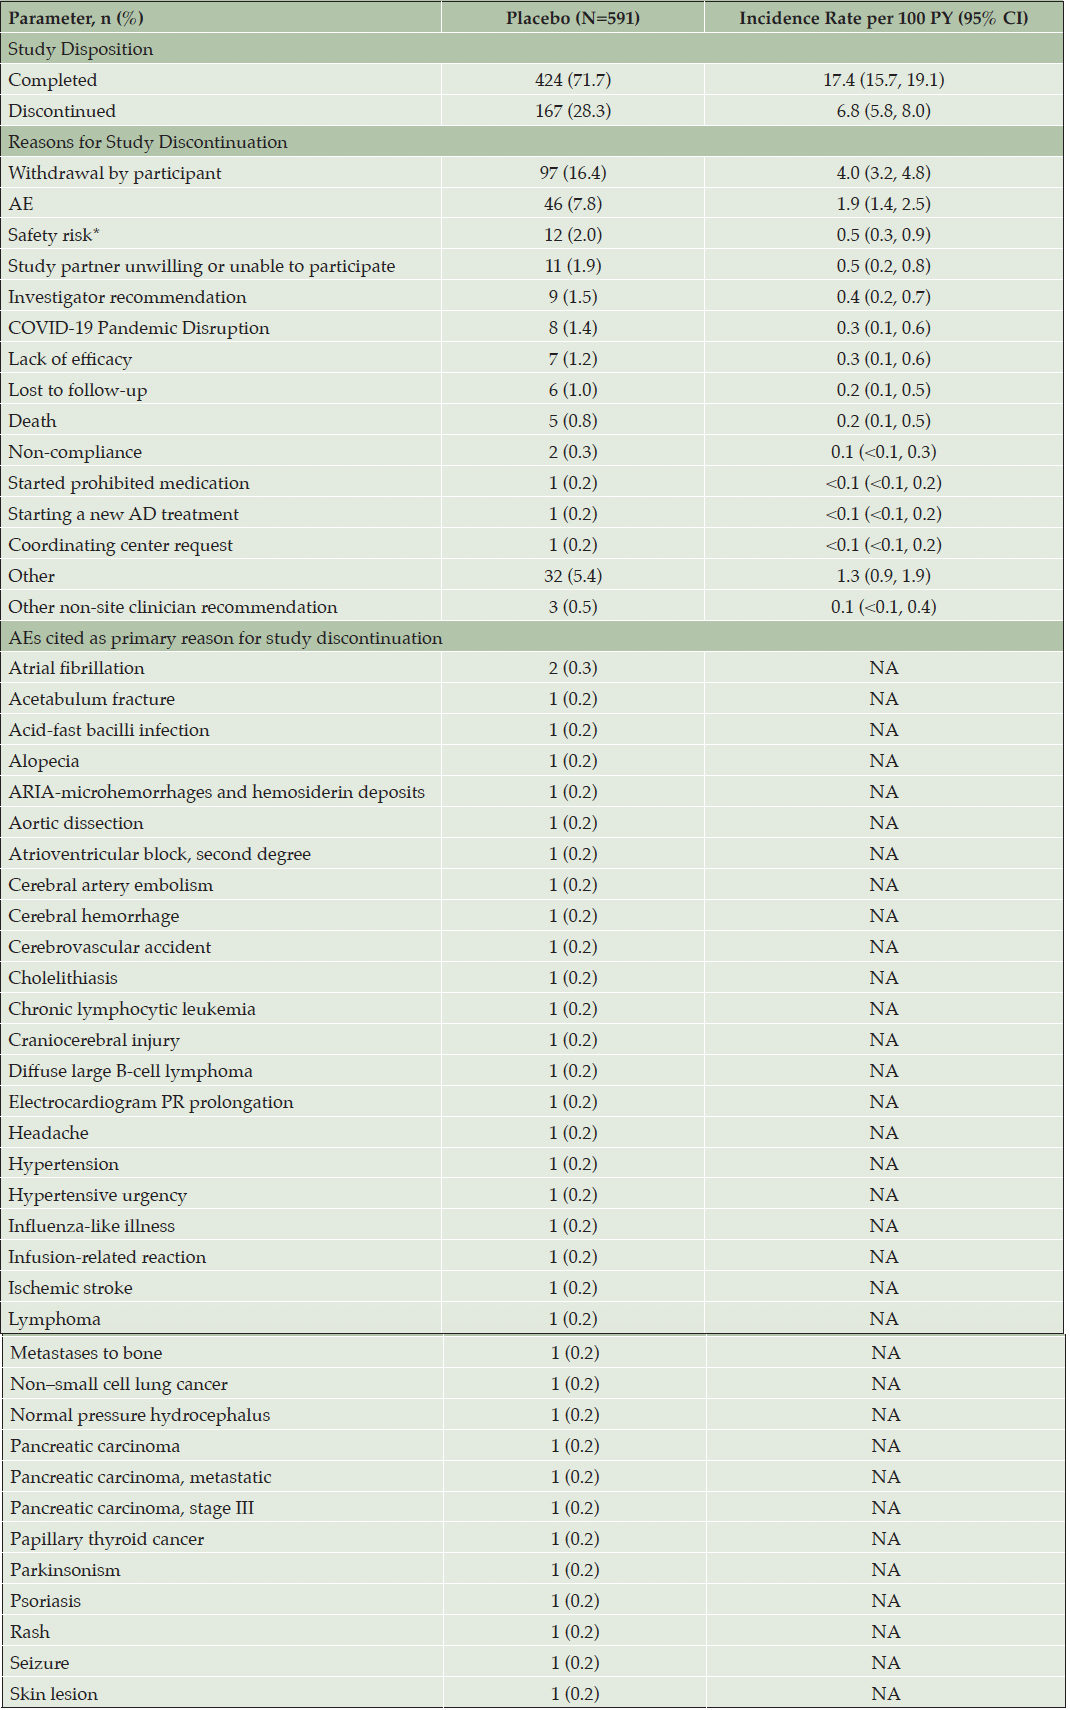Select the value '46 (7.8)'
Screen dimensions: 1070x1710
point(573,204)
